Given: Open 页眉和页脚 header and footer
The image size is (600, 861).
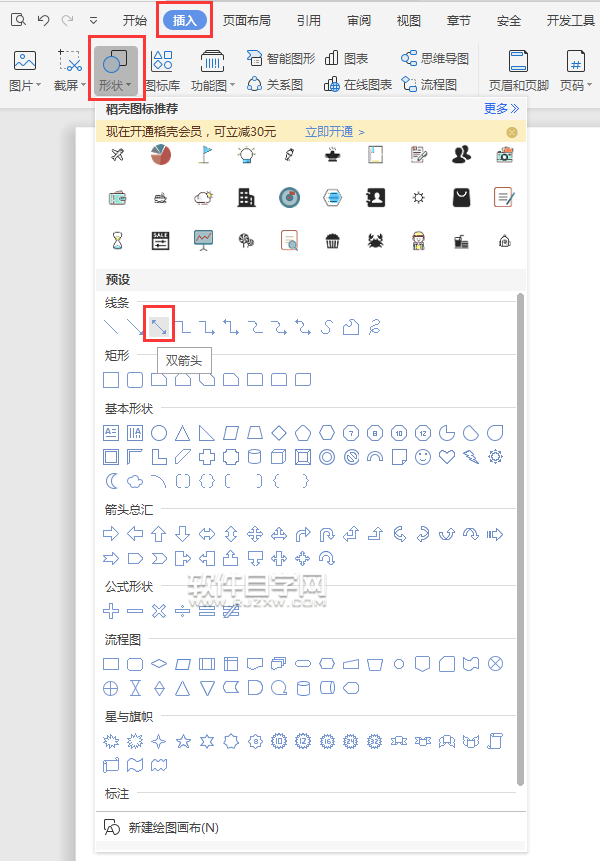Looking at the screenshot, I should point(519,70).
